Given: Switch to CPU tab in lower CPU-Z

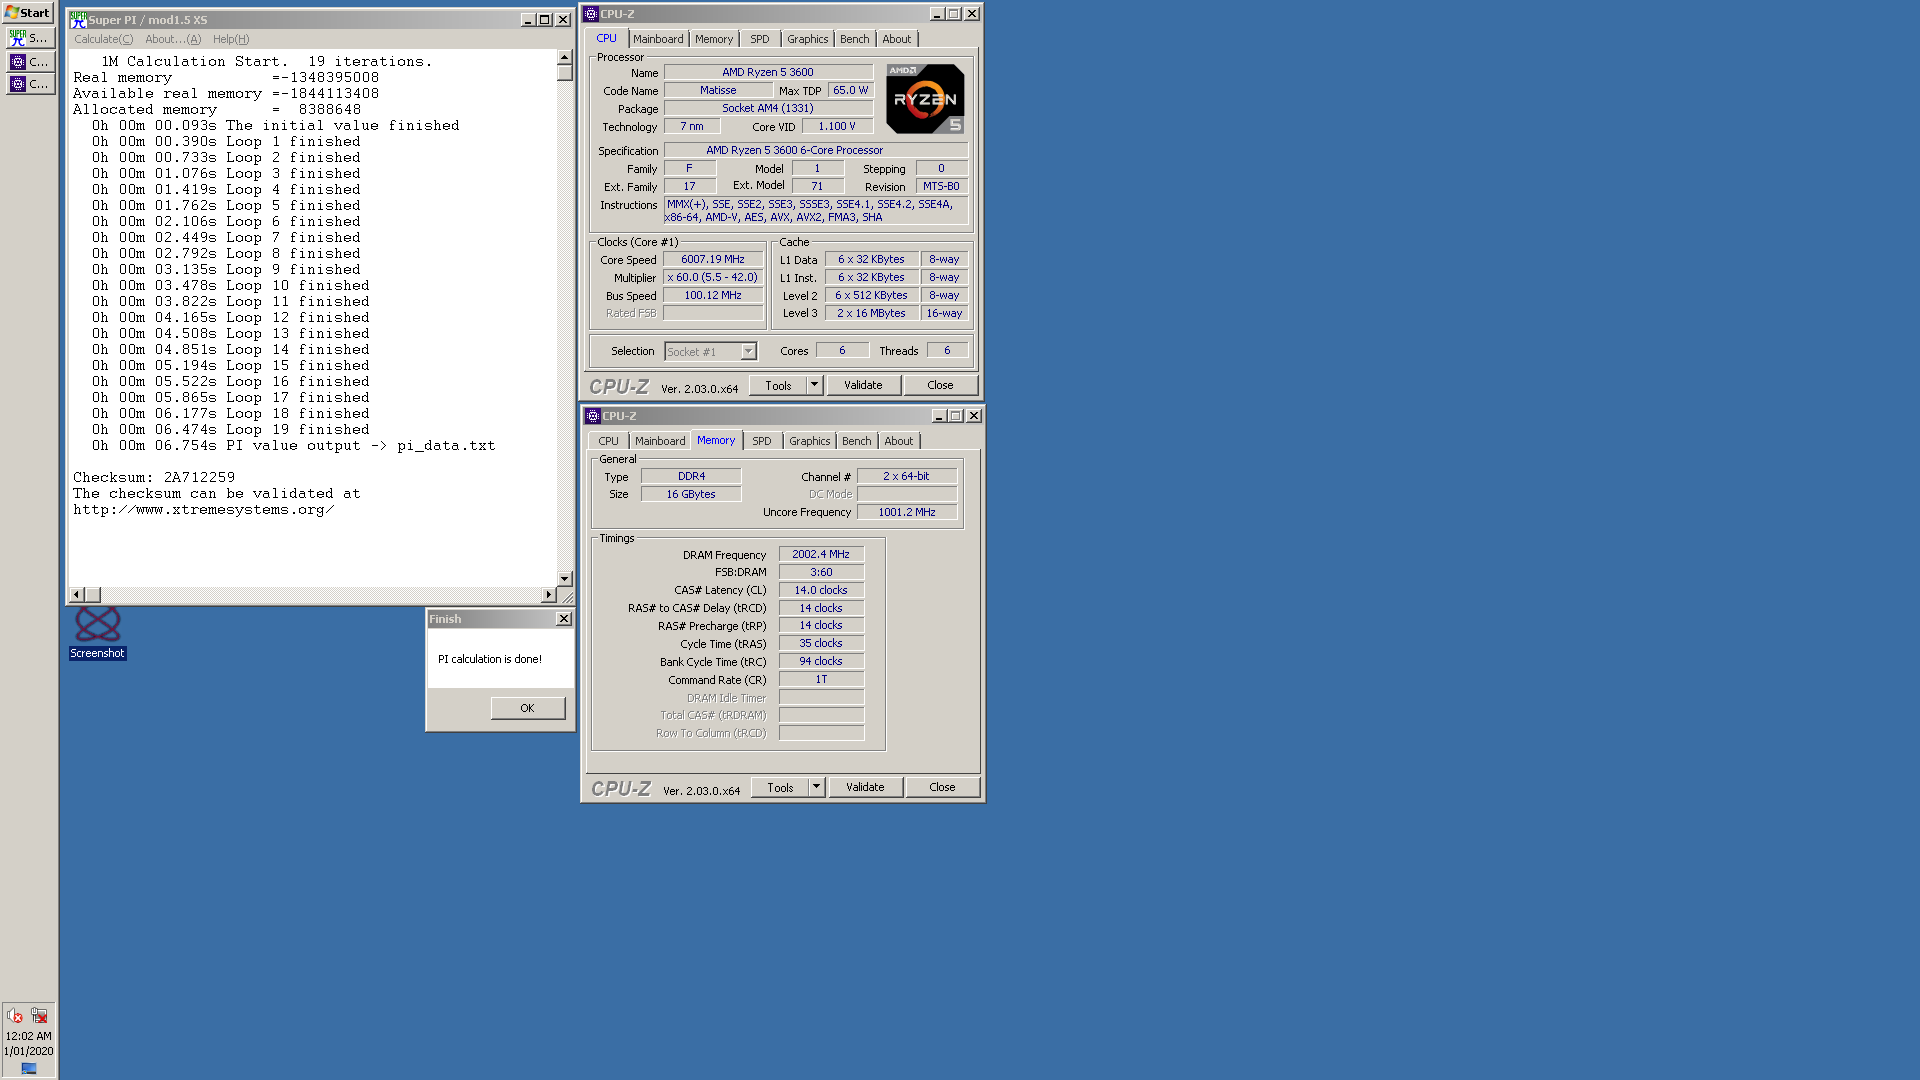Looking at the screenshot, I should [x=608, y=441].
